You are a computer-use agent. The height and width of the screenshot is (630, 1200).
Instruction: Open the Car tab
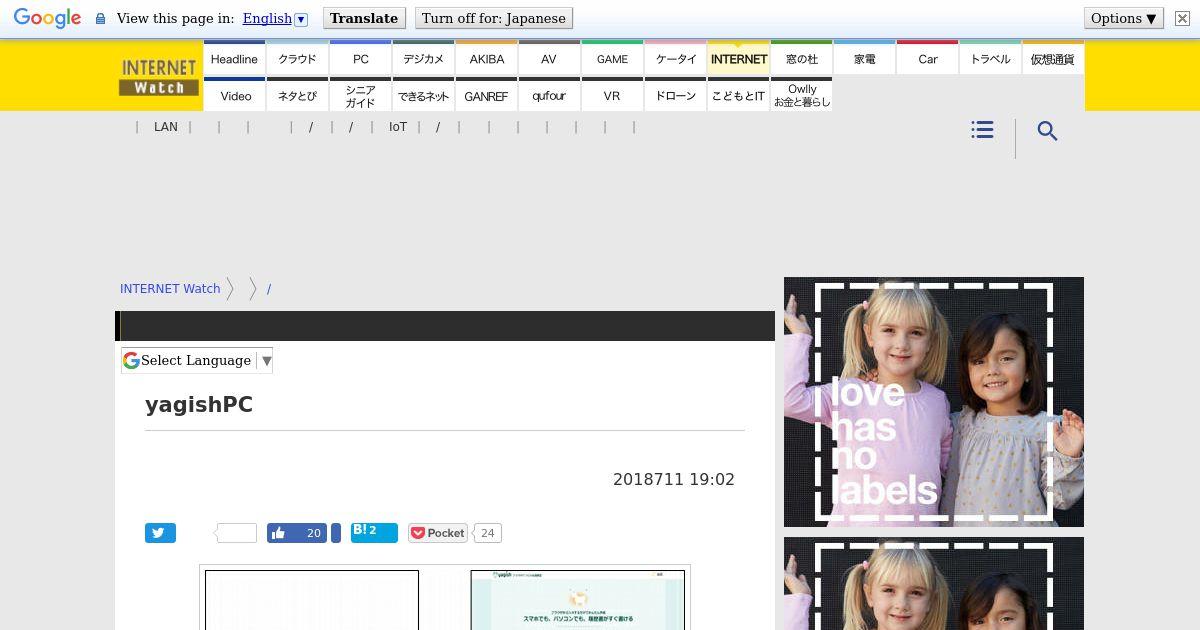point(927,58)
